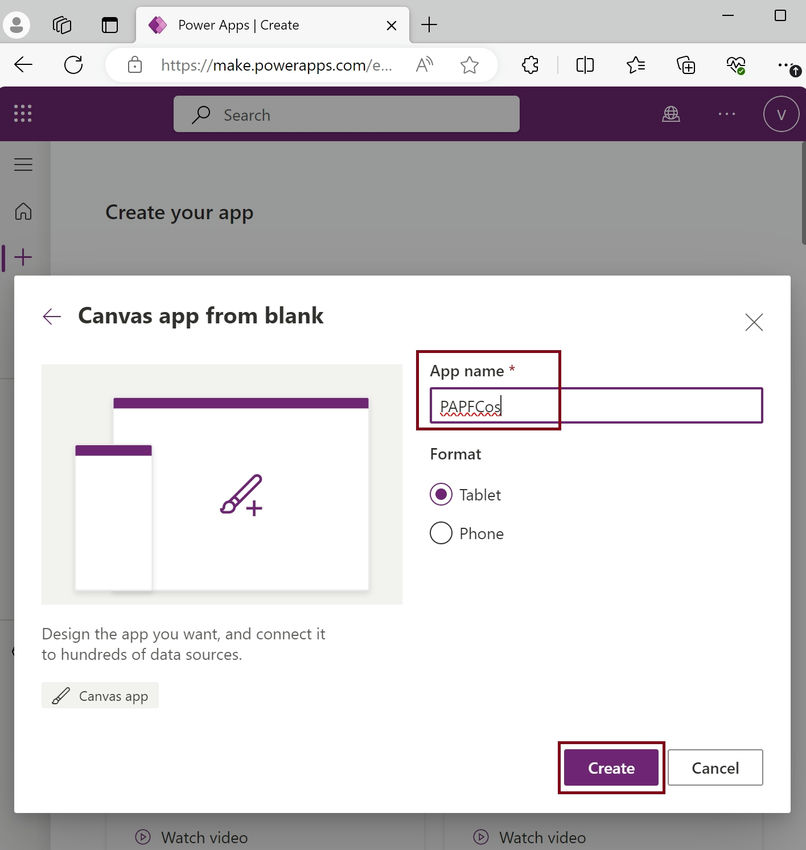The width and height of the screenshot is (806, 850).
Task: Select the Power Apps | Create tab
Action: [273, 25]
